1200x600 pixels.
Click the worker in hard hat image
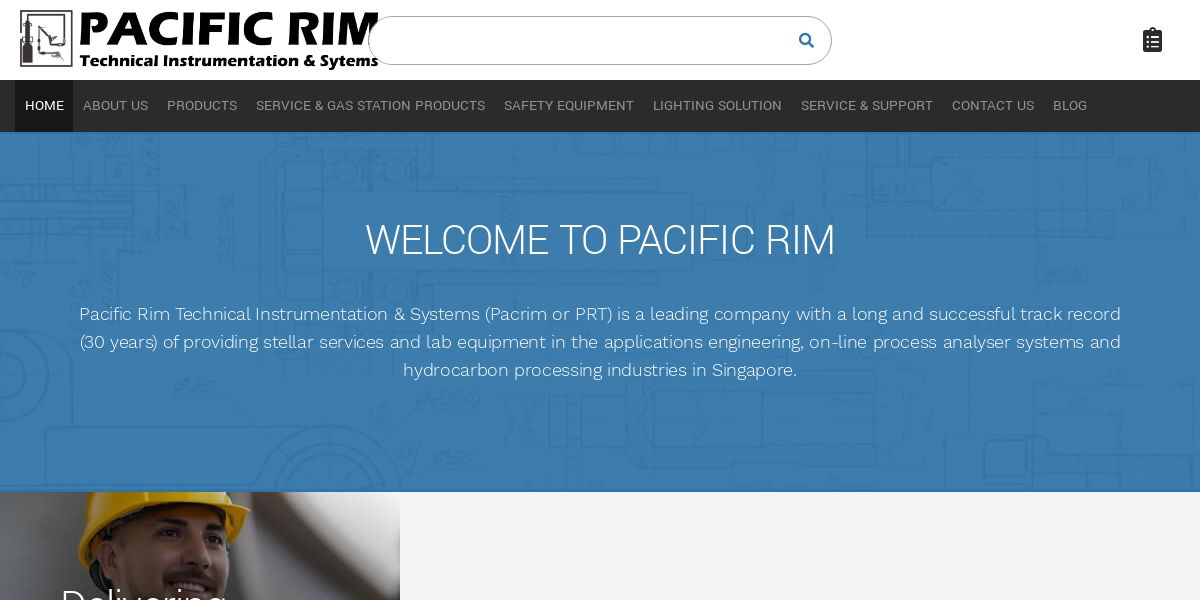click(x=200, y=546)
